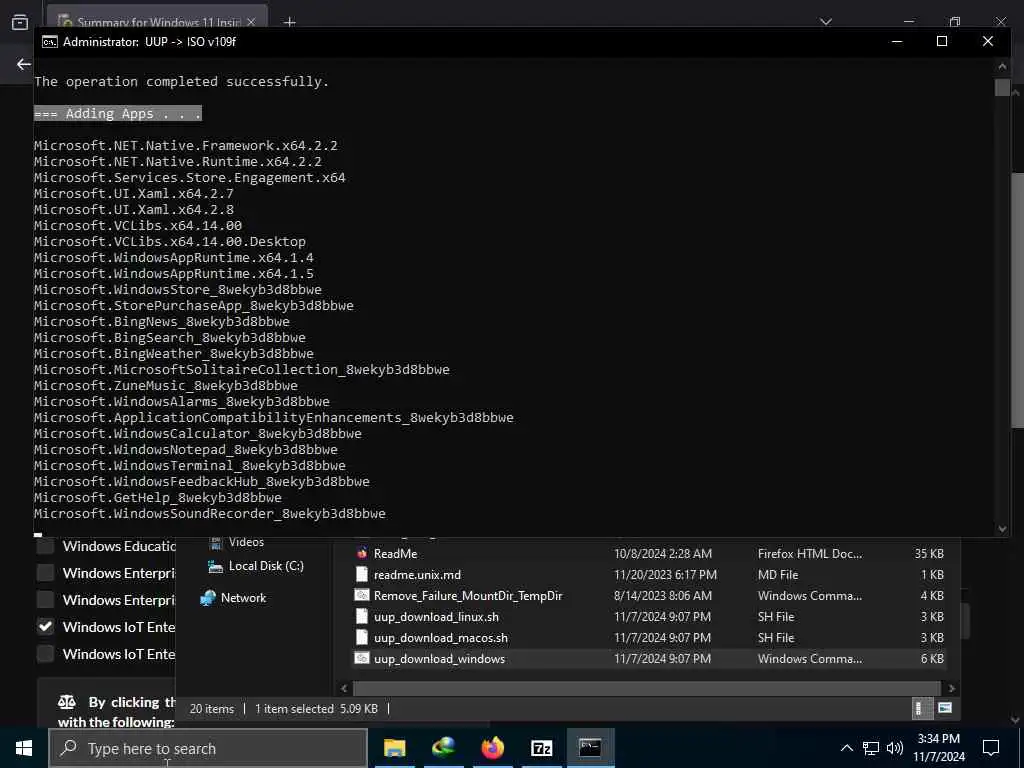
Task: Click the 1 item selected status text
Action: click(x=295, y=709)
